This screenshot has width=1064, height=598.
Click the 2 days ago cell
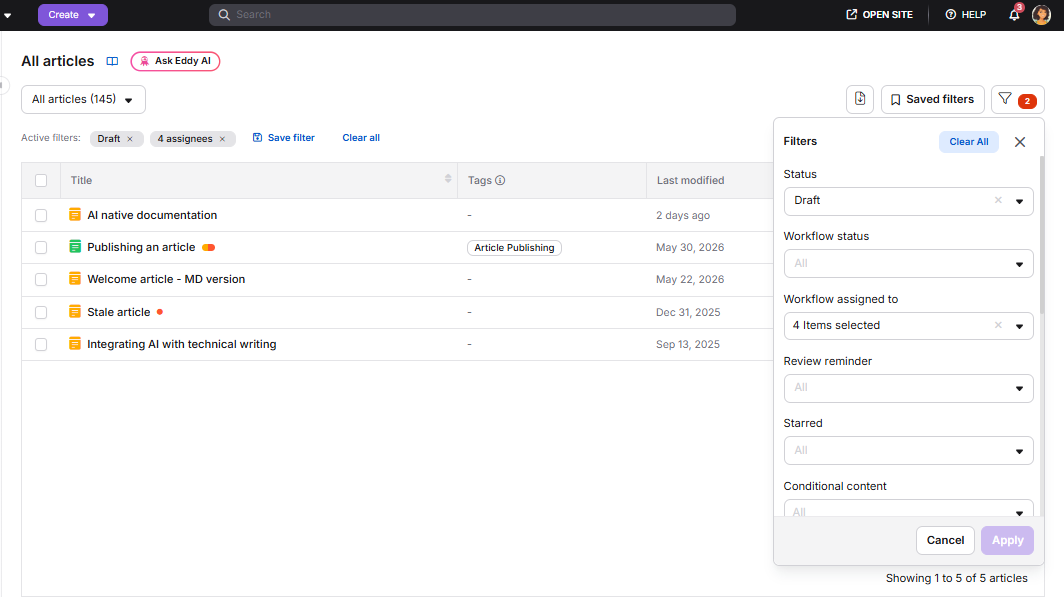tap(683, 215)
